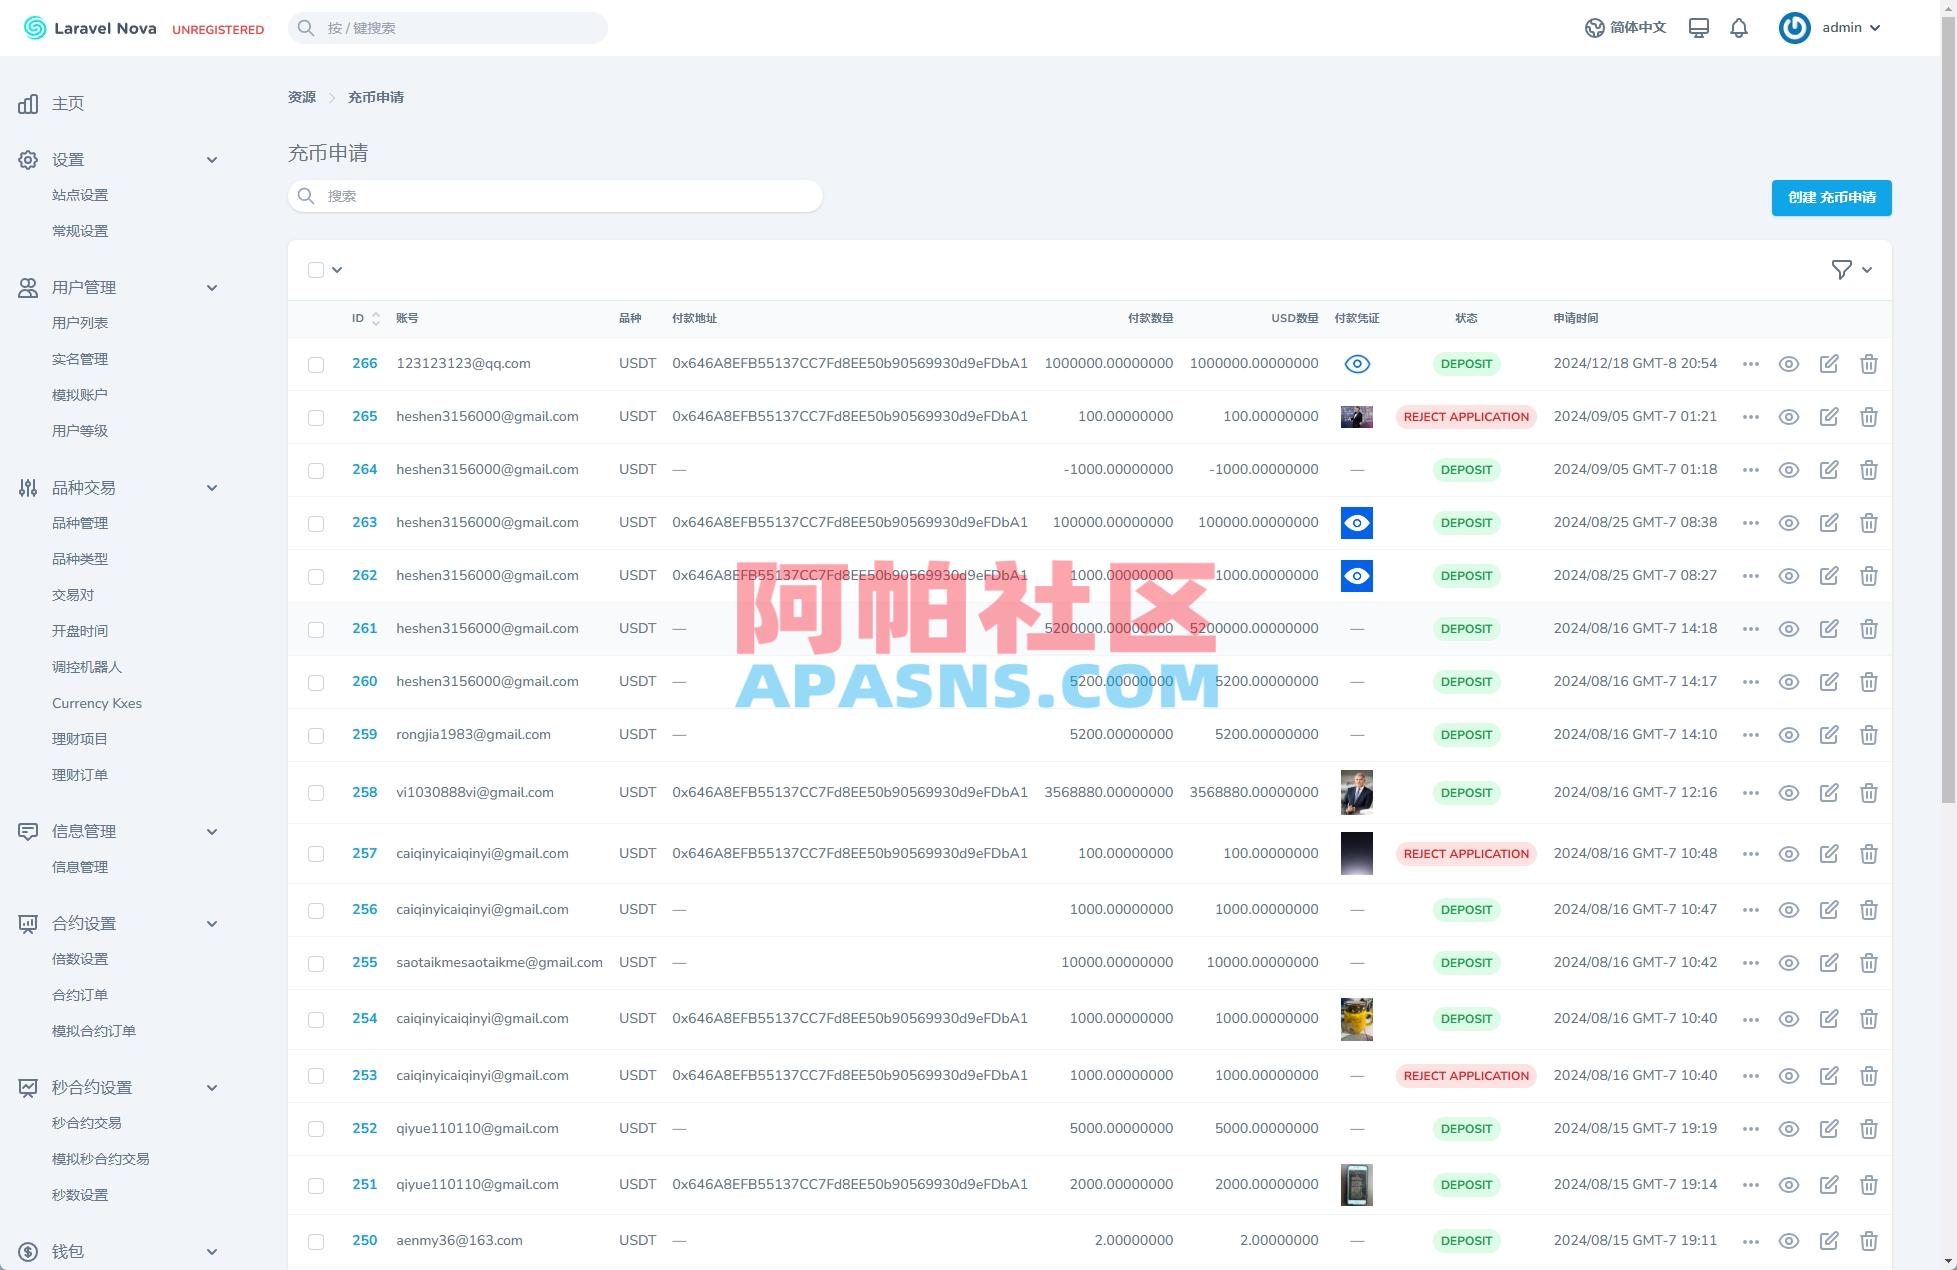Click the edit pencil icon for record 266
Screen dimensions: 1957x1270
point(1829,363)
